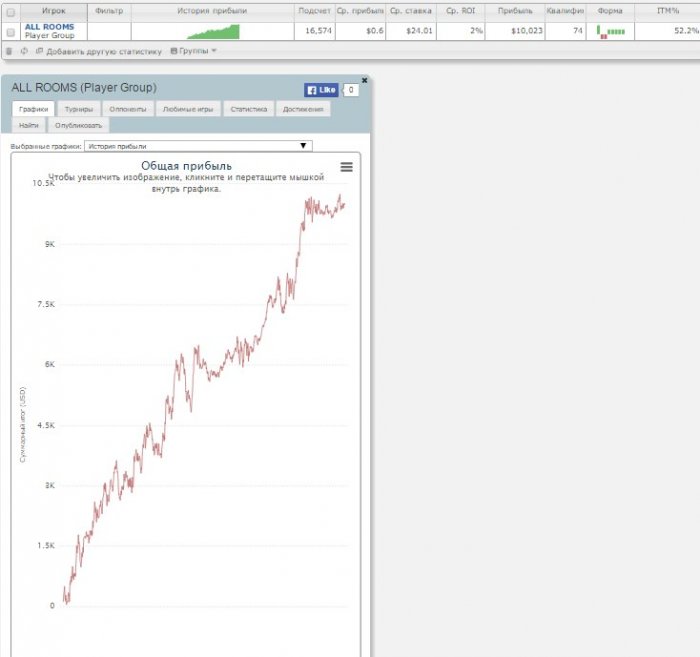Close the ALL ROOMS panel
This screenshot has height=657, width=700.
(364, 80)
